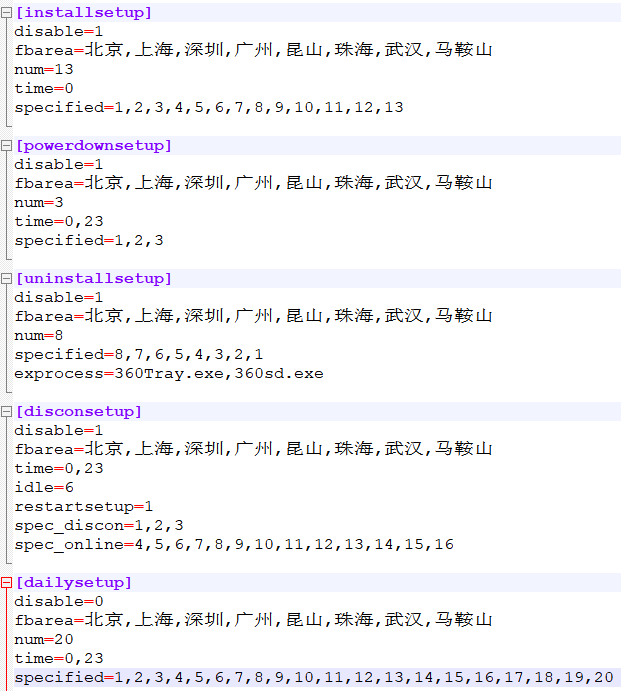Collapse the [powerdownsetup] section fold marker
This screenshot has width=621, height=691.
pos(6,146)
